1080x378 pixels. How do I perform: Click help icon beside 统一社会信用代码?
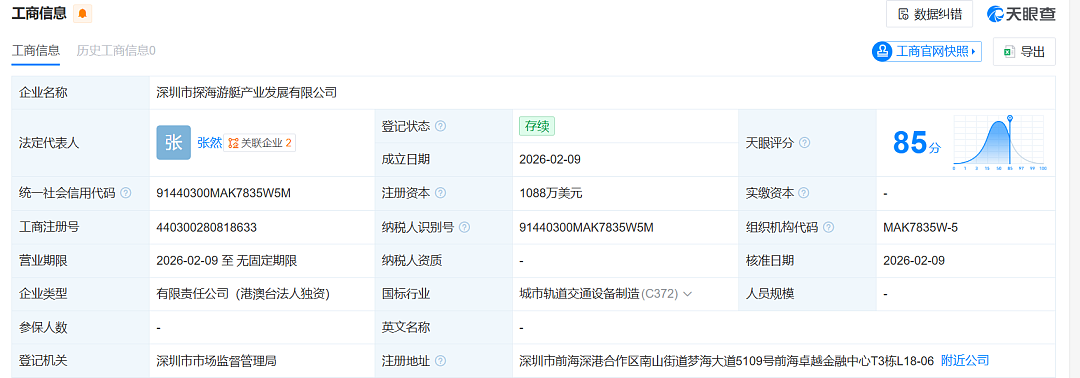coord(125,193)
